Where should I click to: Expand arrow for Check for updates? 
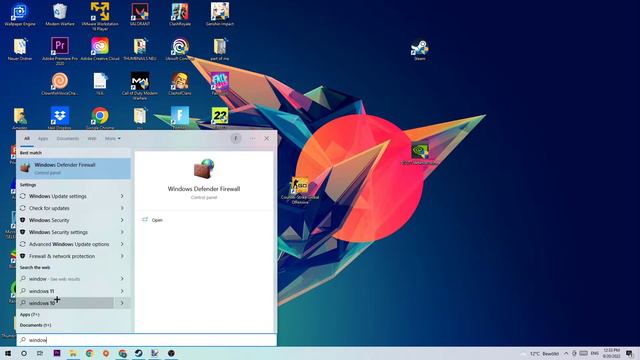click(122, 208)
